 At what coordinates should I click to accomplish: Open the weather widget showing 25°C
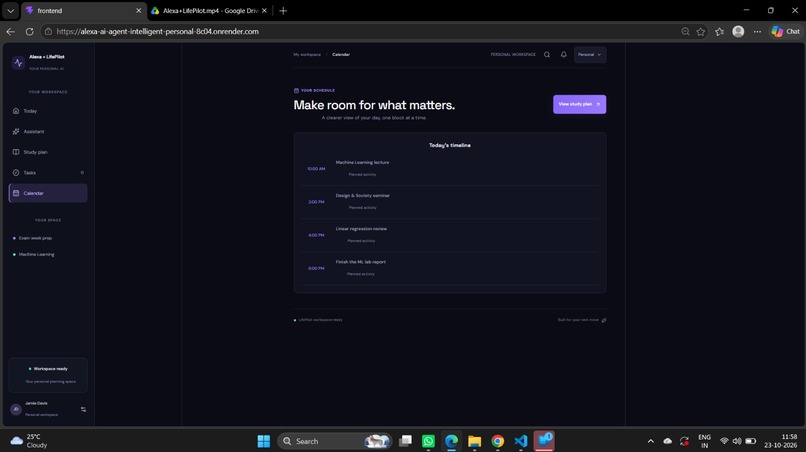tap(29, 441)
